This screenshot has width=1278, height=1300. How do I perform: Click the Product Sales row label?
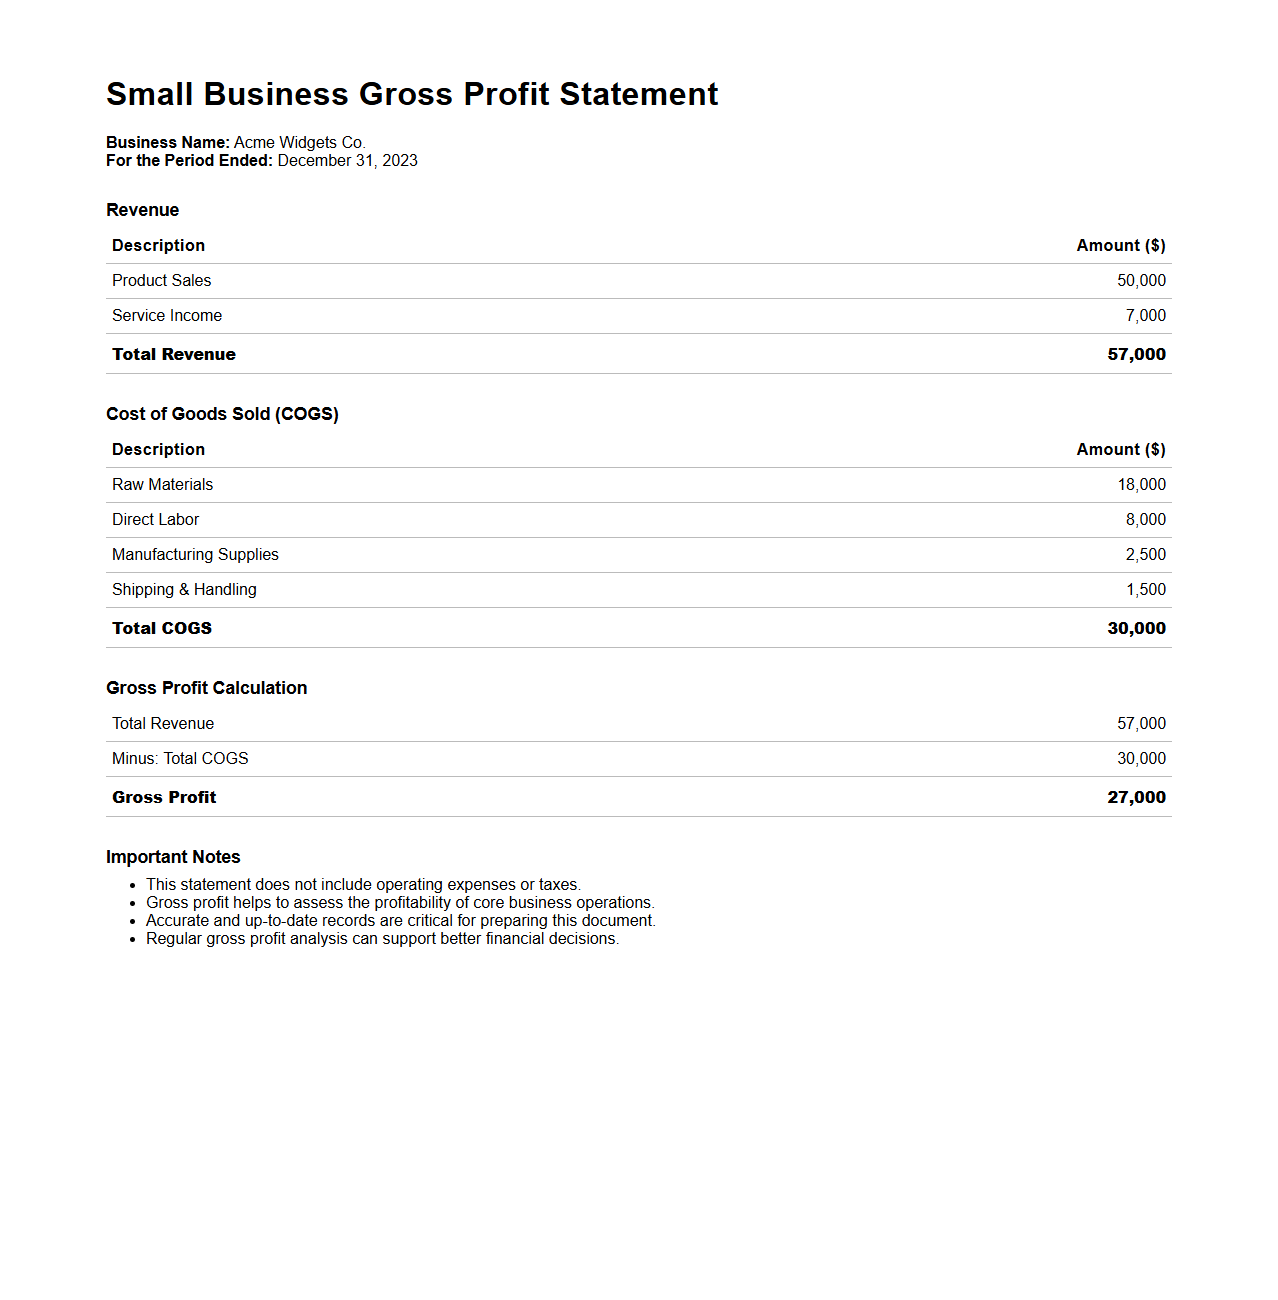[x=161, y=281]
